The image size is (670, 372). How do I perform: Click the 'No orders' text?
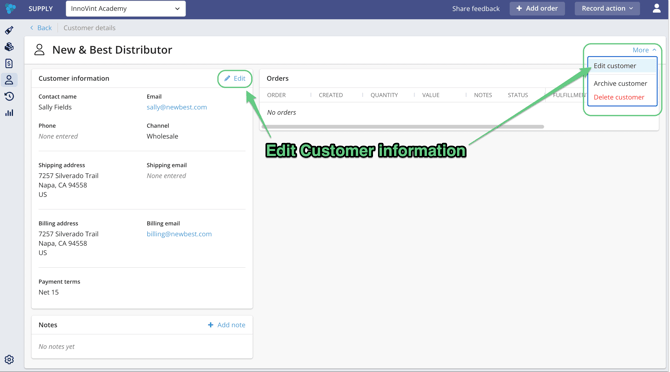click(281, 112)
